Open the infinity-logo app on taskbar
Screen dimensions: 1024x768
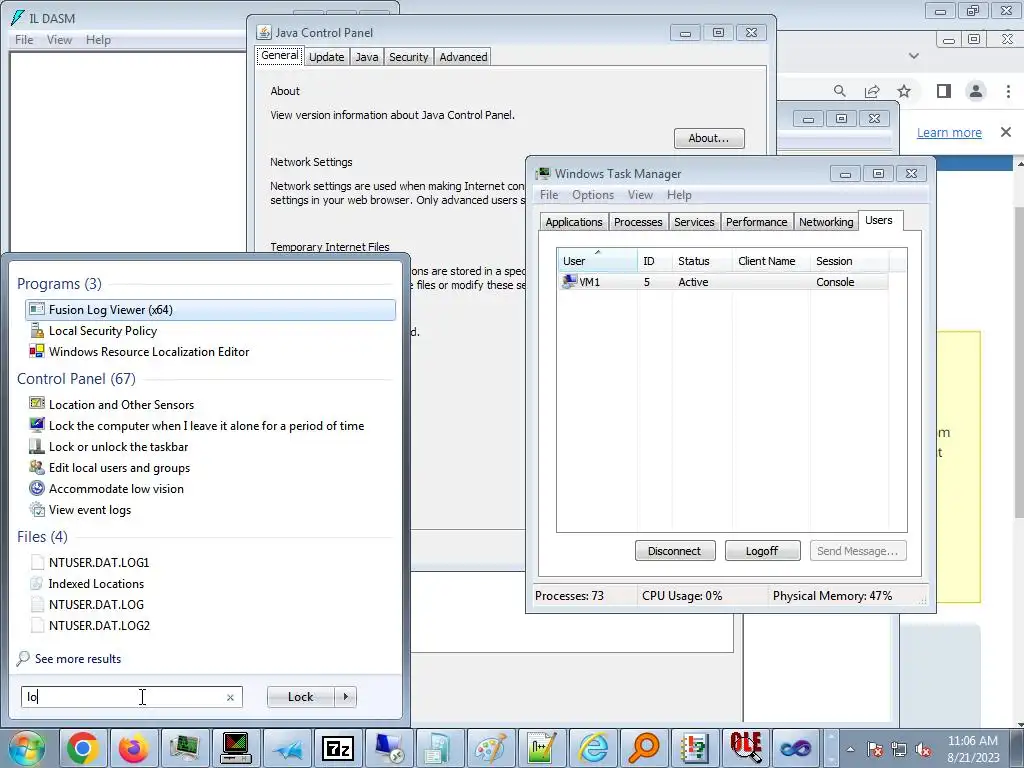(x=796, y=748)
